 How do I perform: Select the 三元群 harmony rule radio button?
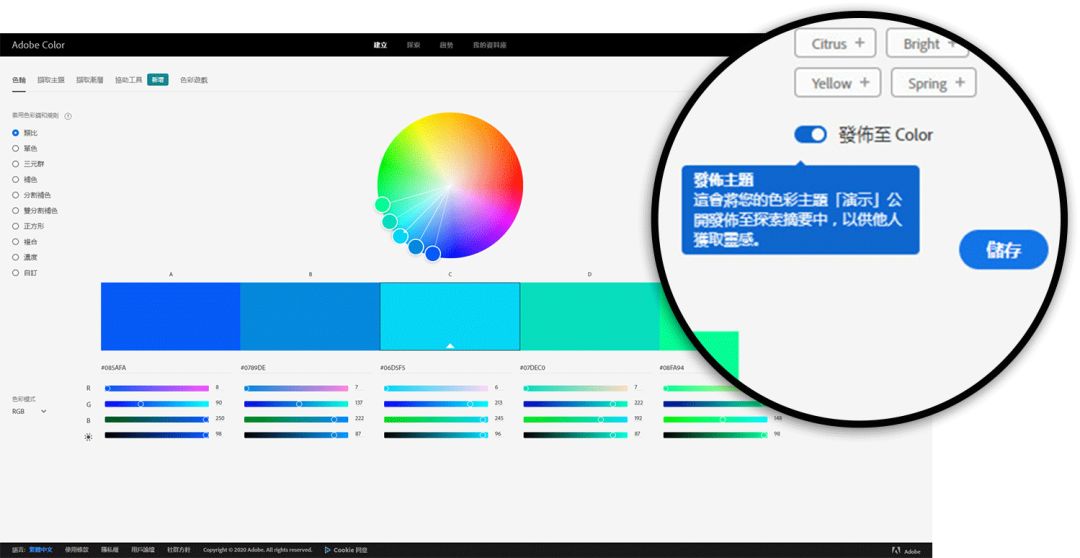point(16,163)
